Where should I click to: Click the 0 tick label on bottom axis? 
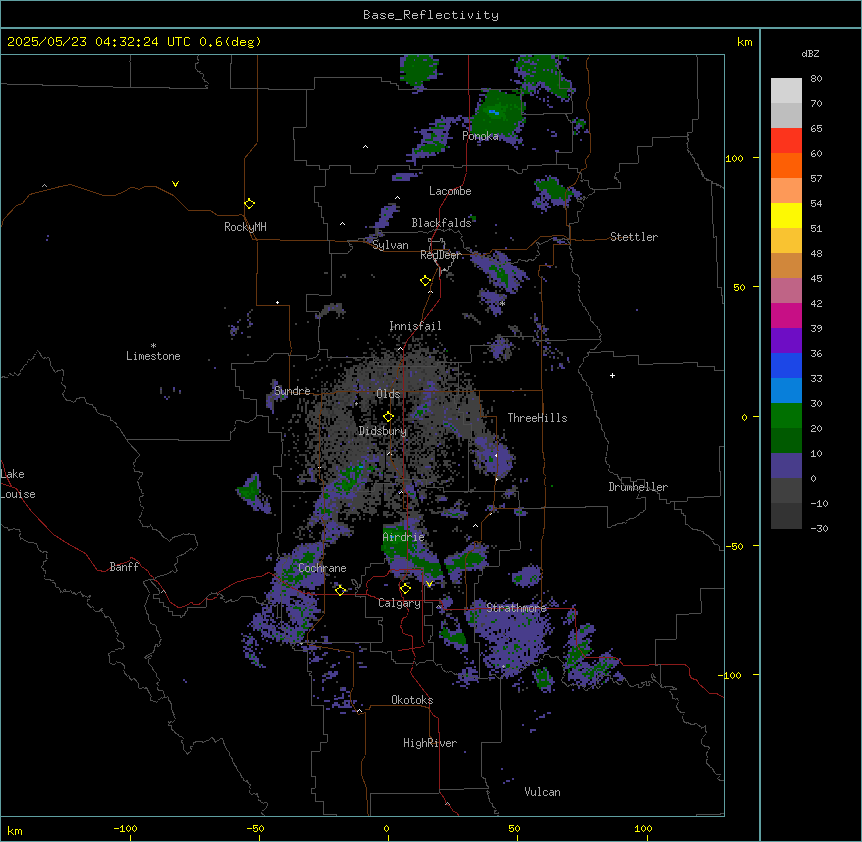386,828
